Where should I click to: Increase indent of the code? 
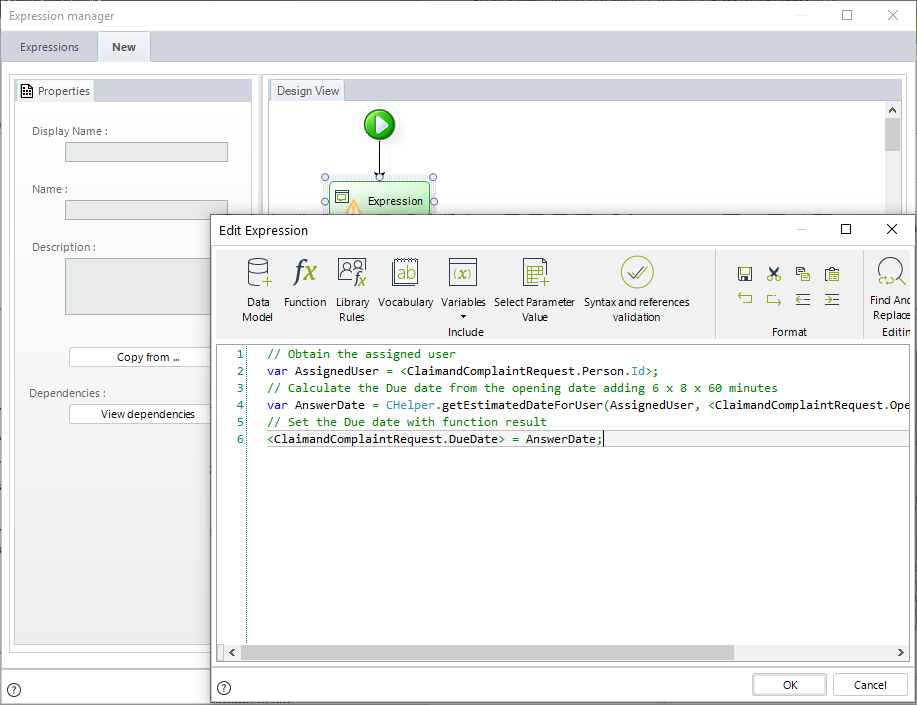832,299
